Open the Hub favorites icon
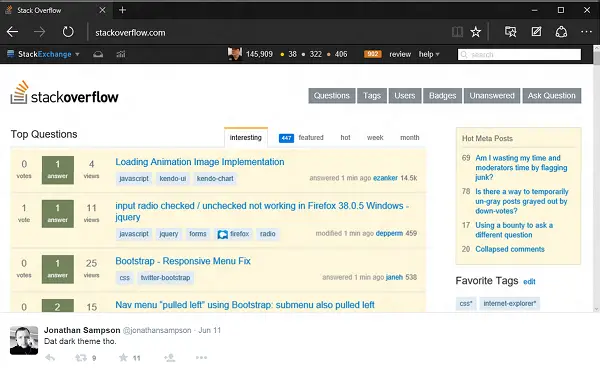 point(510,32)
